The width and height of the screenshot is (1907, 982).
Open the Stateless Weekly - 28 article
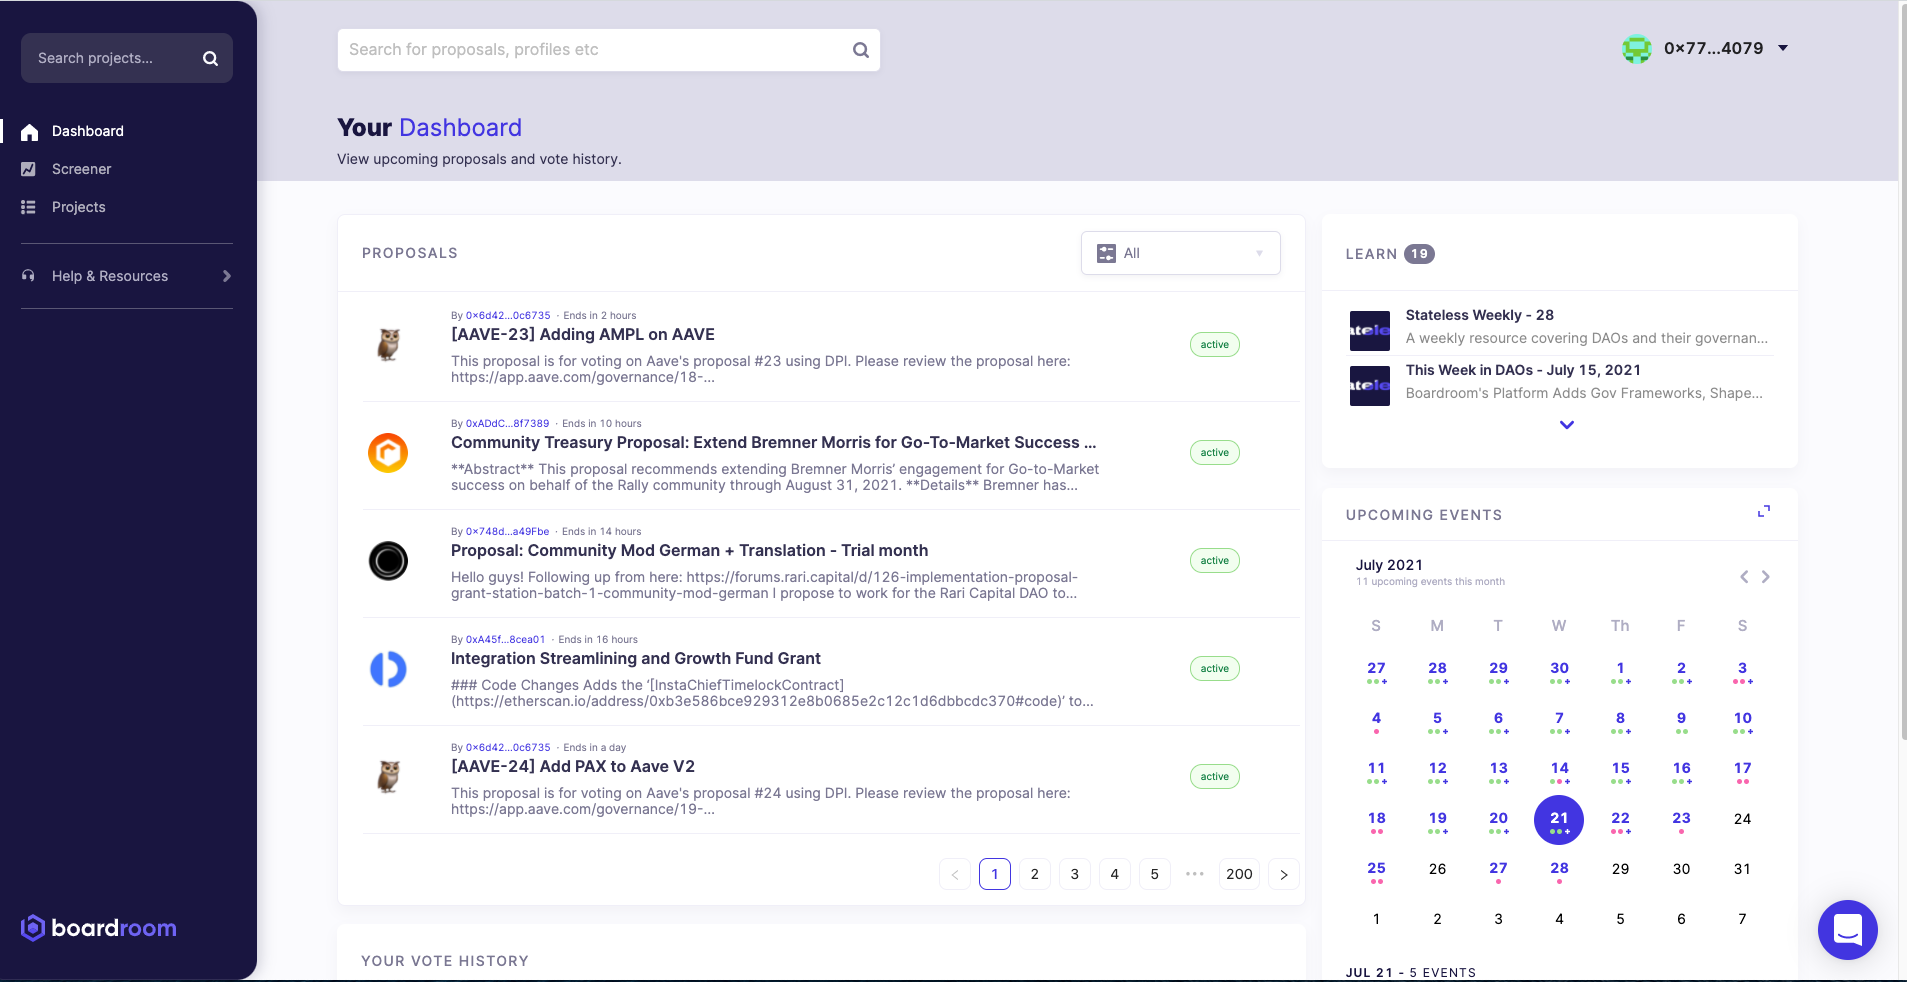coord(1480,315)
